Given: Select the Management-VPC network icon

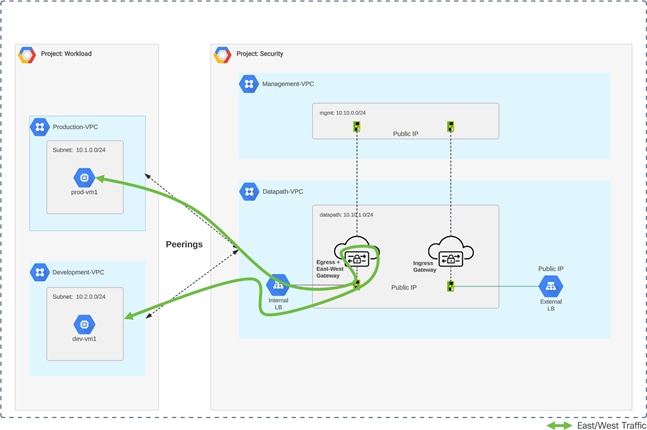Looking at the screenshot, I should [249, 84].
